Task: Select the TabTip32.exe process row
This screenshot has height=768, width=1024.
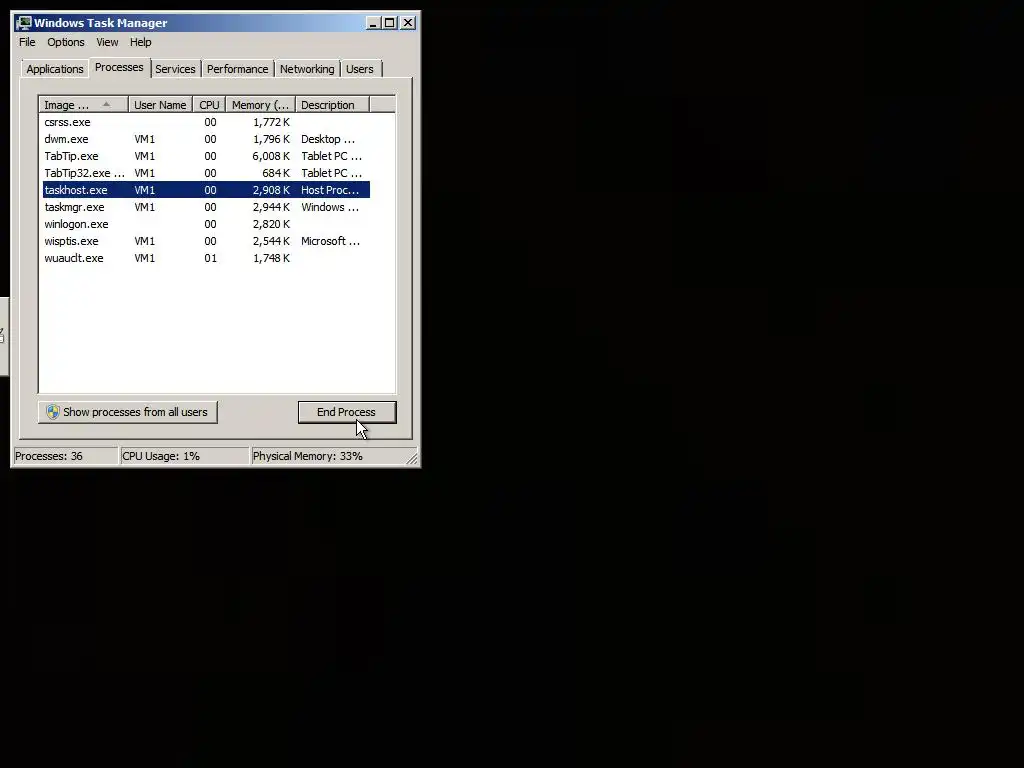Action: [206, 173]
